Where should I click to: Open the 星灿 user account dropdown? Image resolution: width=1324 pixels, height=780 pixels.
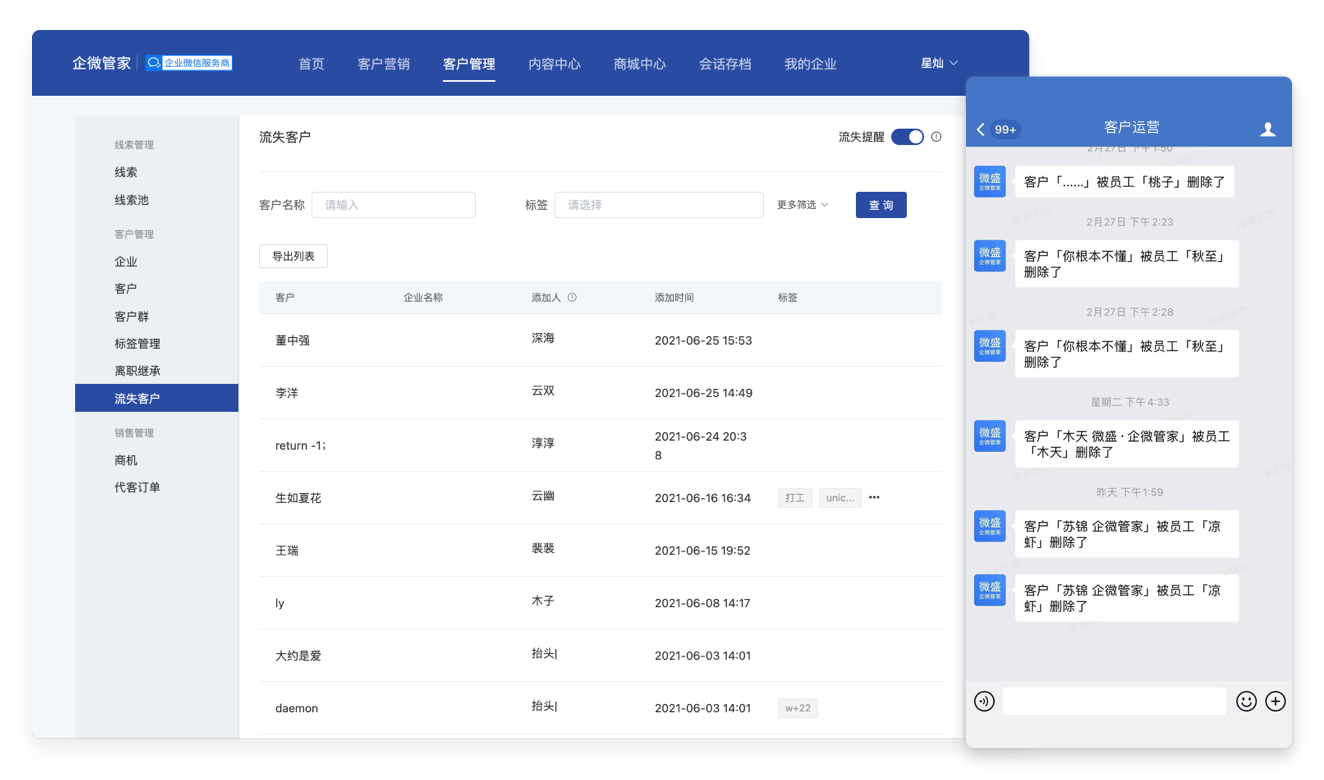coord(938,63)
